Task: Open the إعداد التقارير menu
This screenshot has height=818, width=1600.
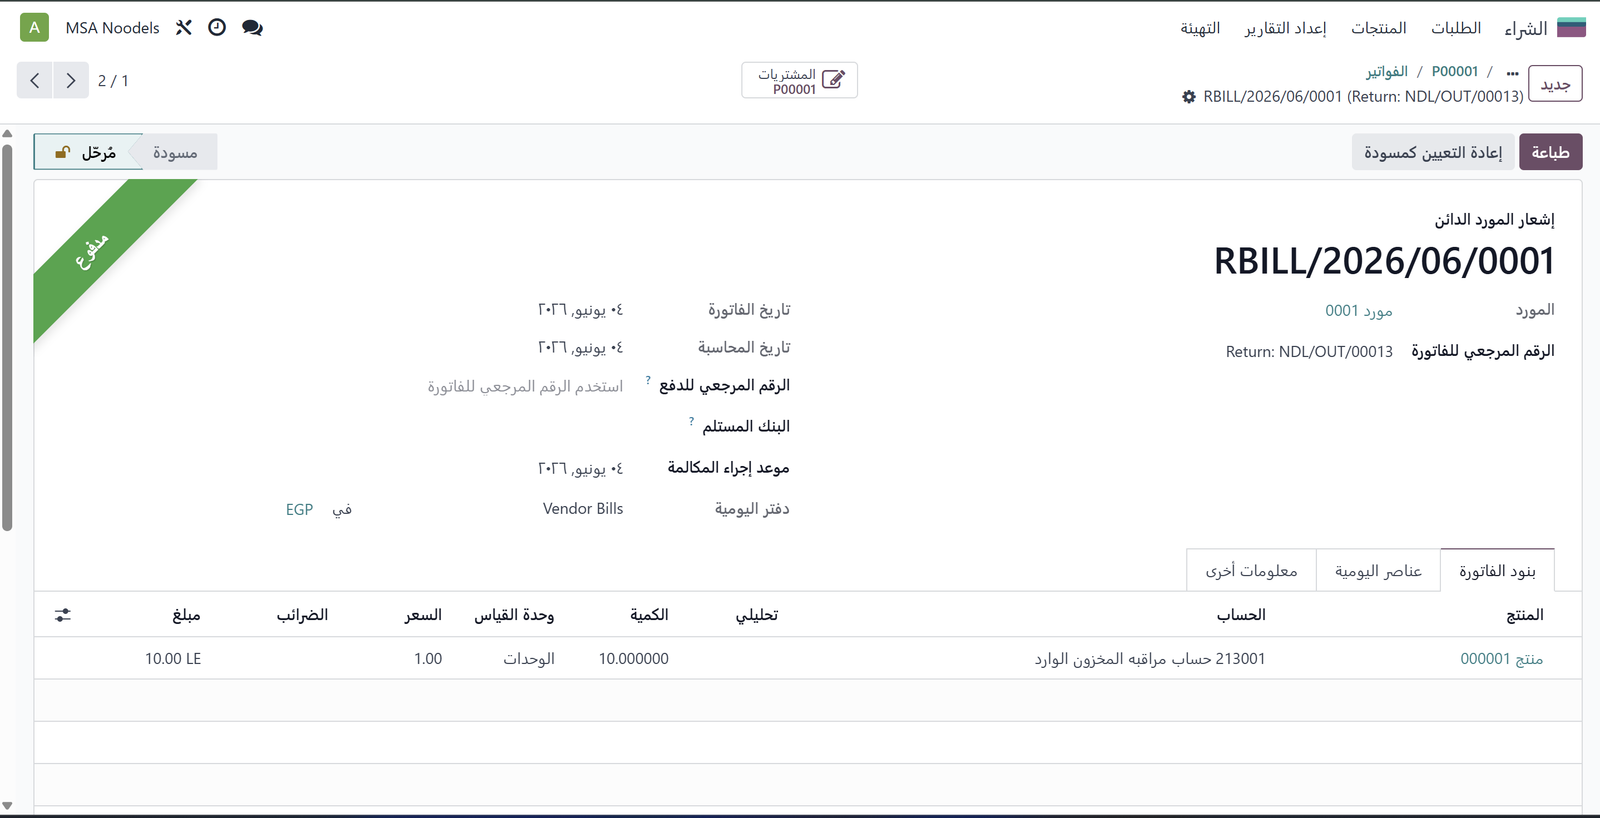Action: [x=1285, y=28]
